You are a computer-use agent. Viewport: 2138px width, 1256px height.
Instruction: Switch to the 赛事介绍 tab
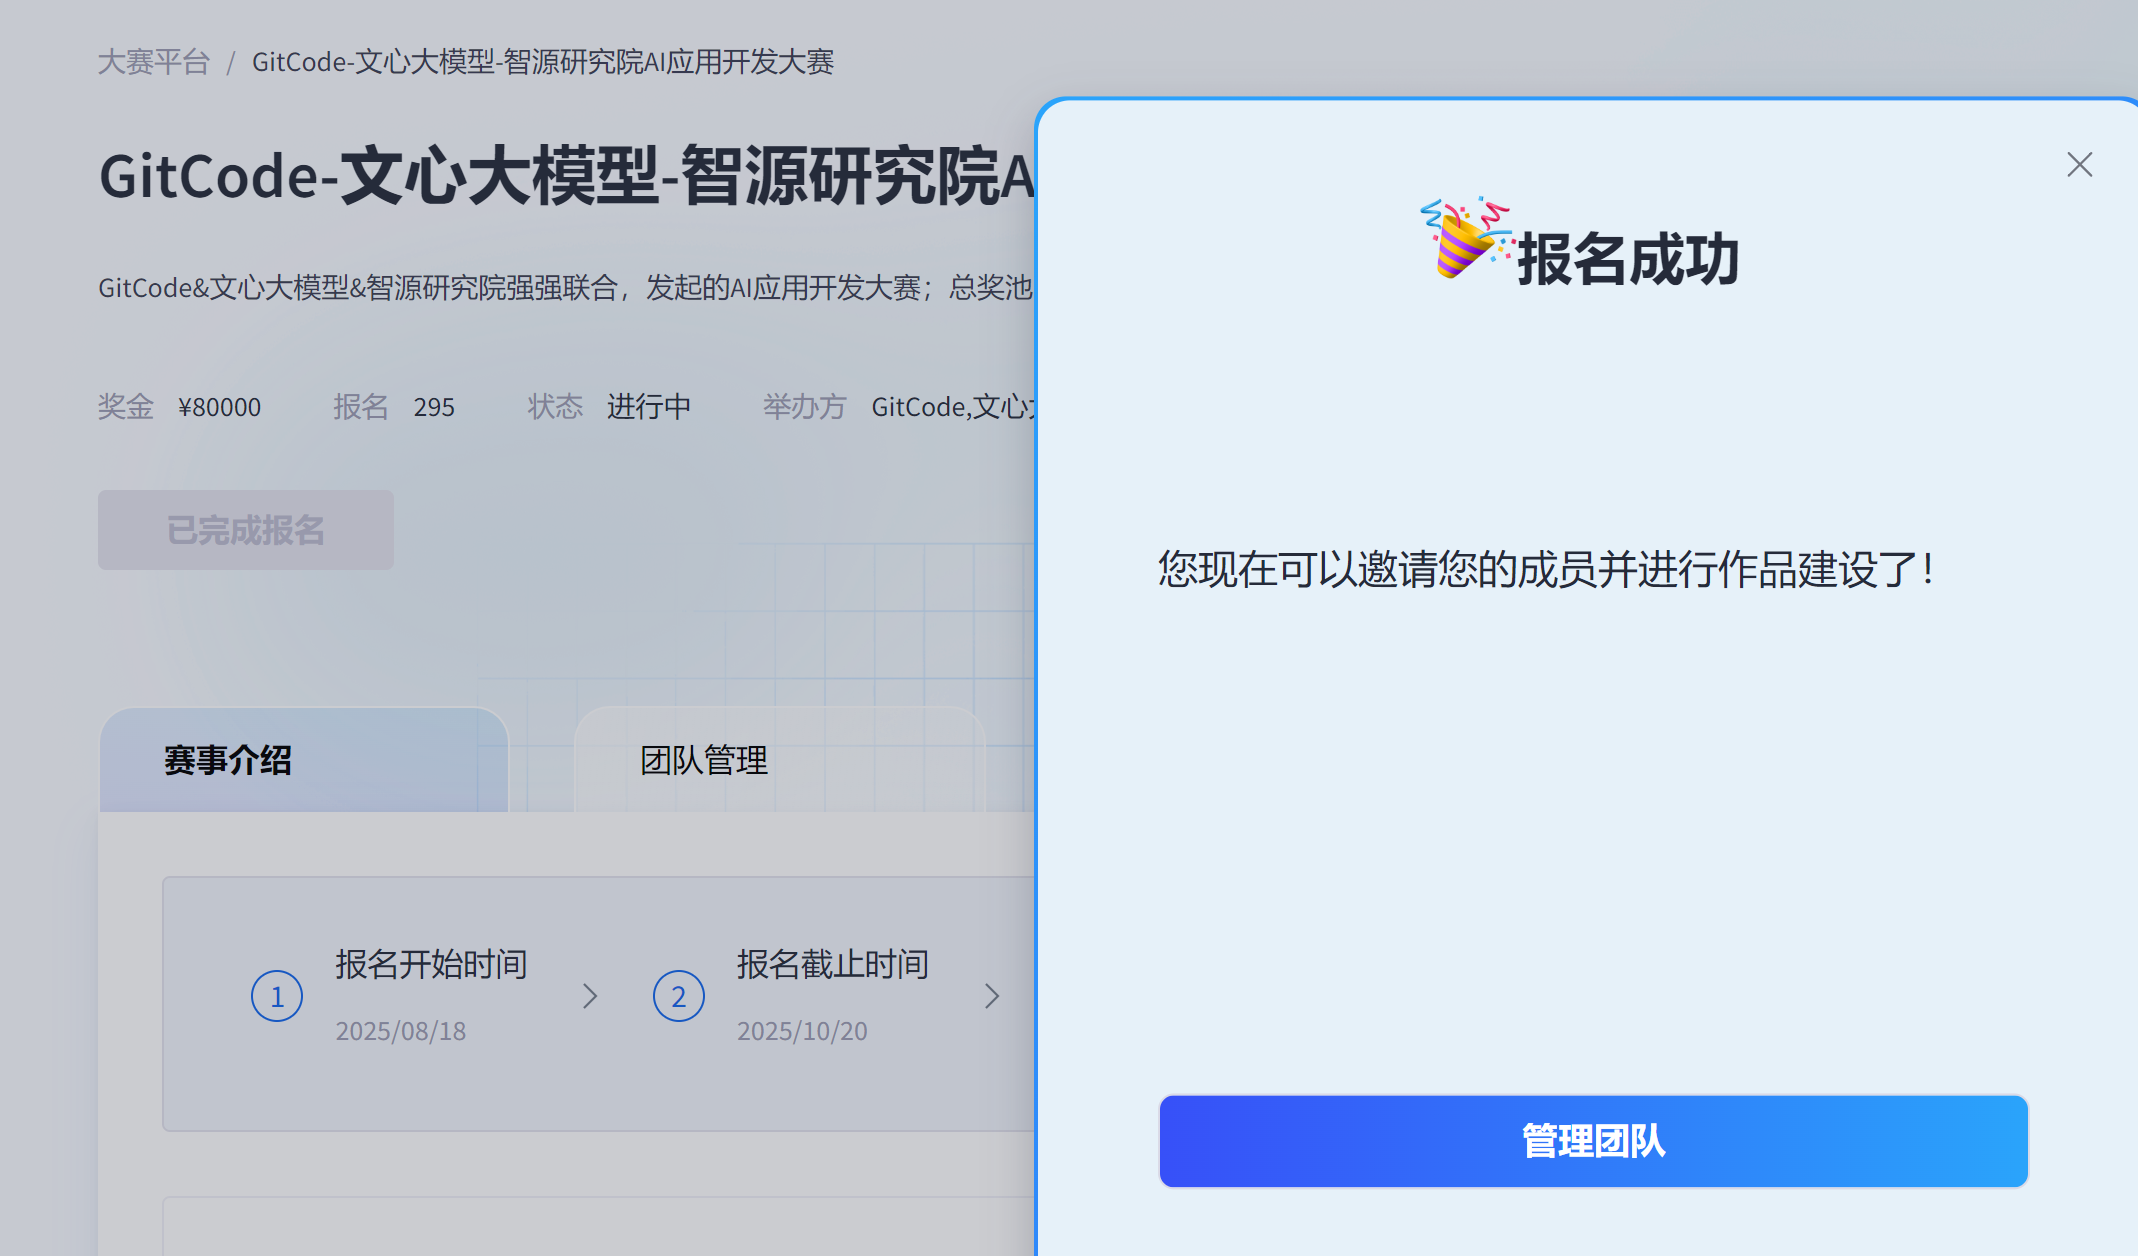[x=228, y=760]
